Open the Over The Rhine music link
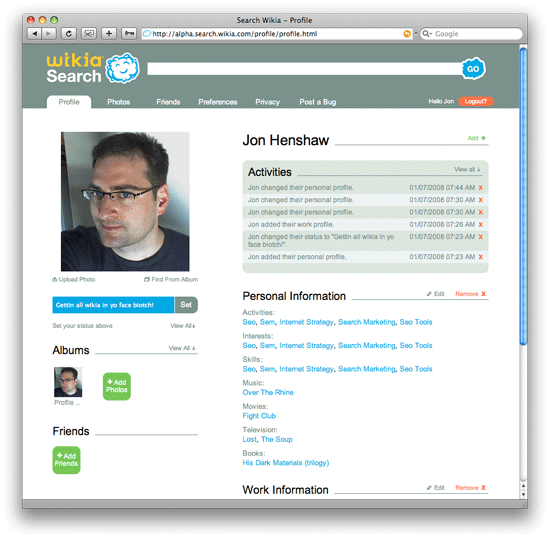This screenshot has width=550, height=539. [268, 392]
